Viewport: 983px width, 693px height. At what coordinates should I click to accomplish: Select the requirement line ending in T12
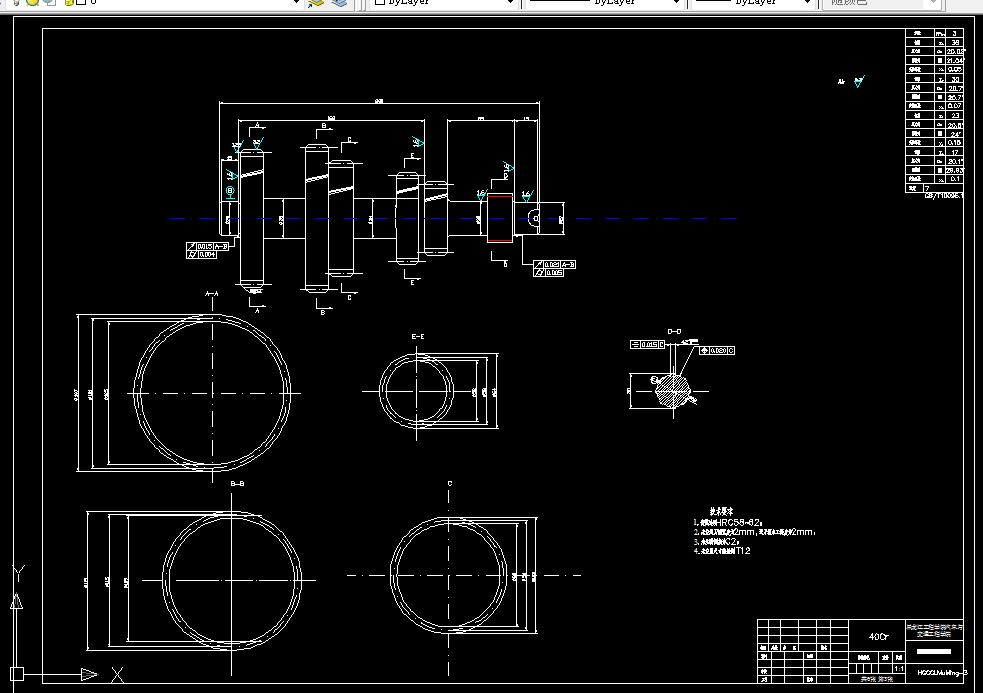(722, 551)
